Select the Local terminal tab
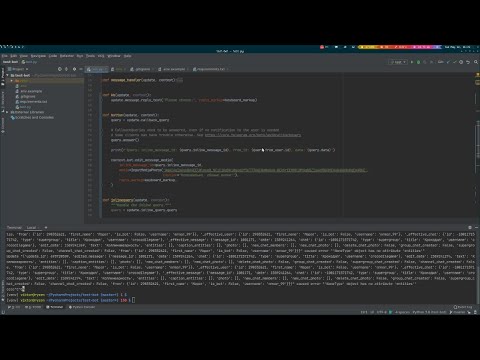This screenshot has height=360, width=480. click(x=32, y=227)
